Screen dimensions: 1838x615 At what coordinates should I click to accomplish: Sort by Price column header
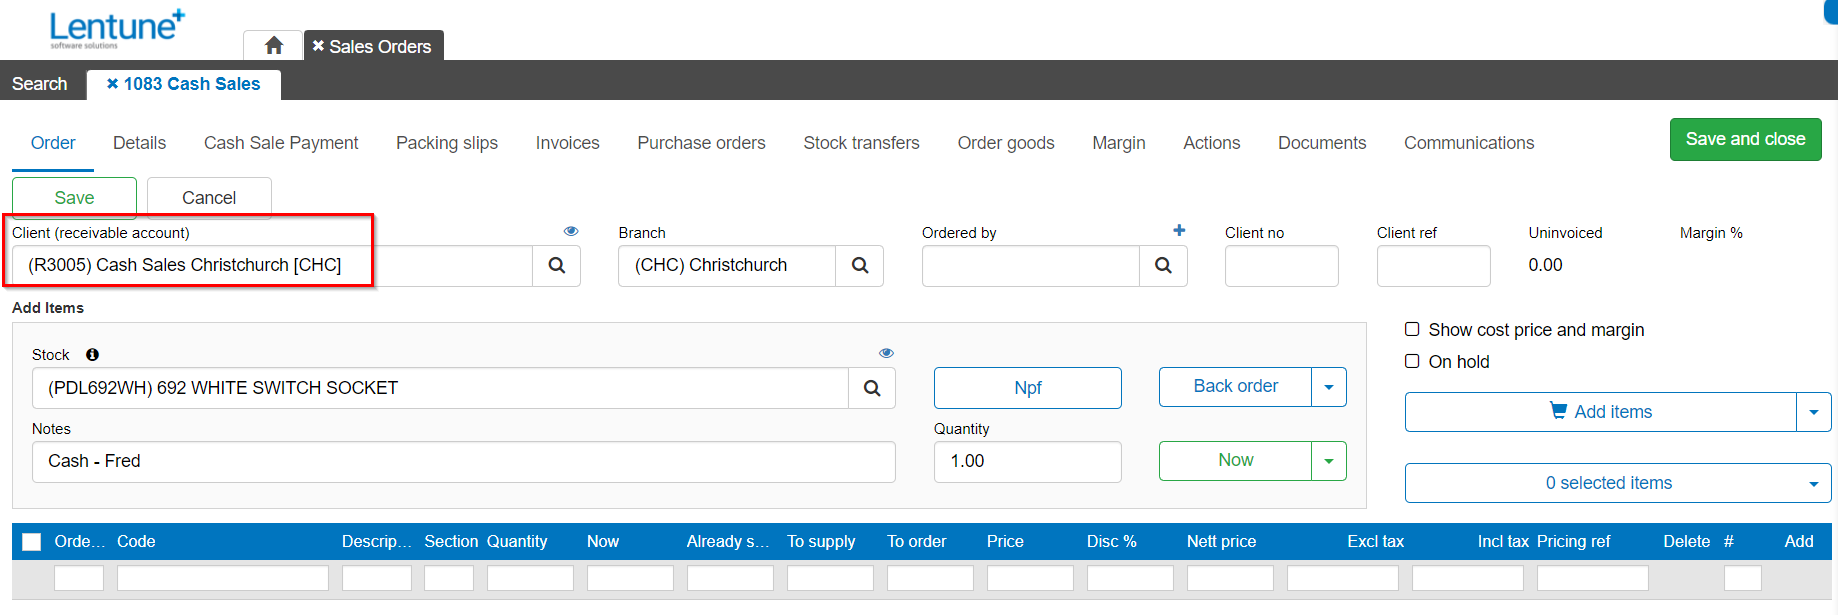1005,542
